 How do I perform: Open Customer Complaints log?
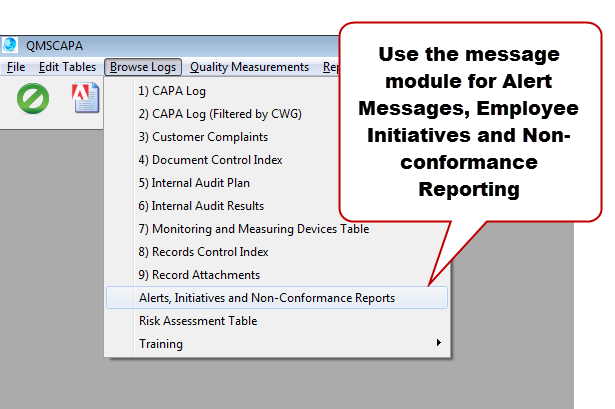click(203, 137)
